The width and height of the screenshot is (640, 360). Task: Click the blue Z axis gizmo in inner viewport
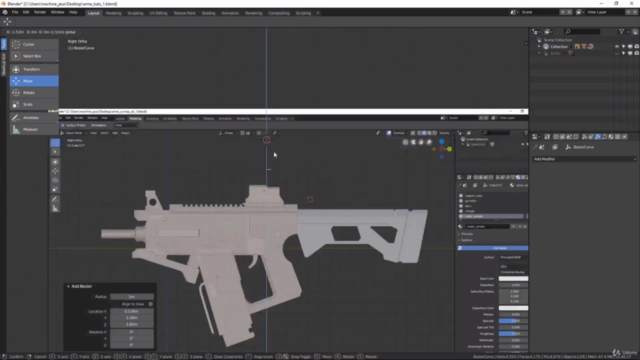[442, 142]
